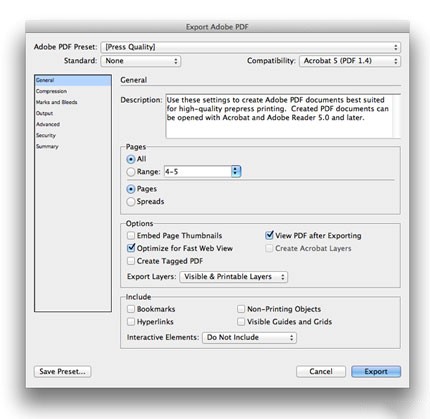The image size is (430, 419).
Task: Click the Save Preset button
Action: click(63, 372)
